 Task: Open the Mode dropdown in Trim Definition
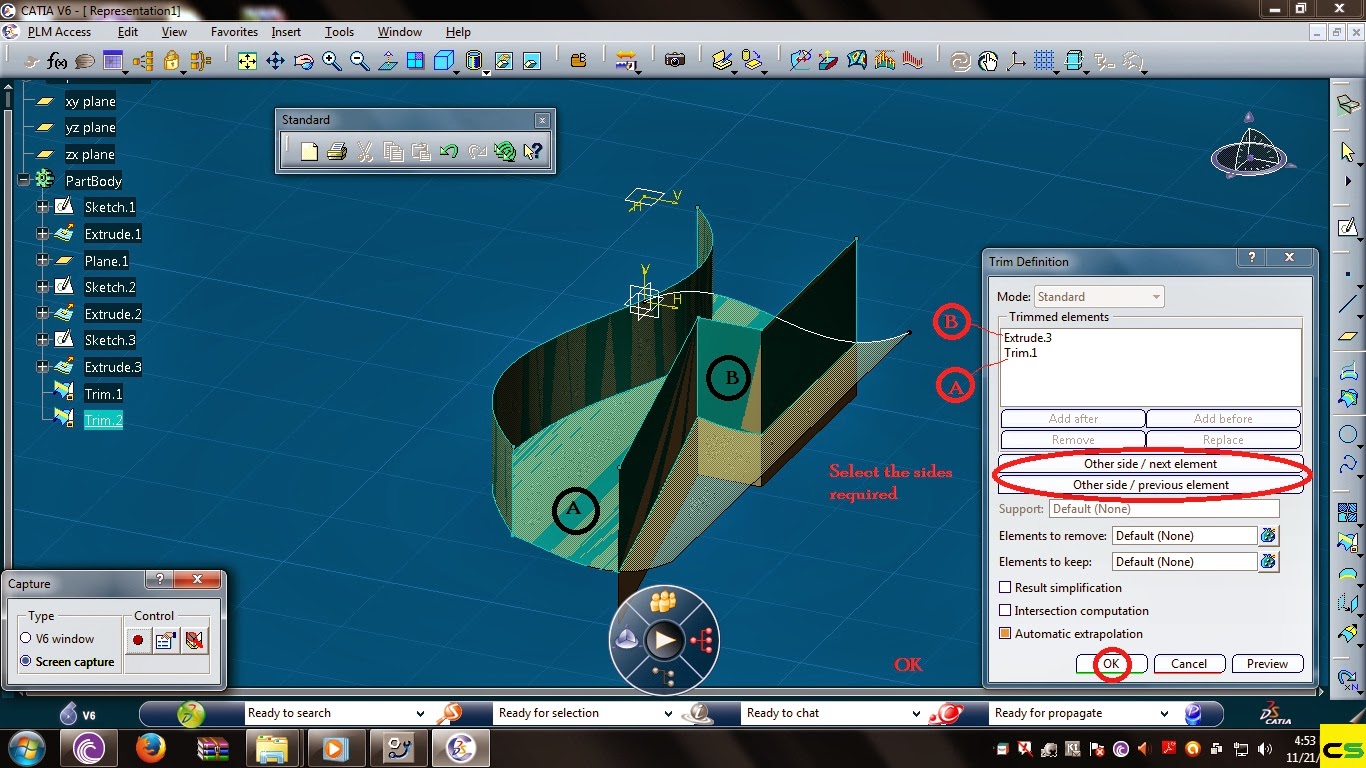(x=1157, y=296)
